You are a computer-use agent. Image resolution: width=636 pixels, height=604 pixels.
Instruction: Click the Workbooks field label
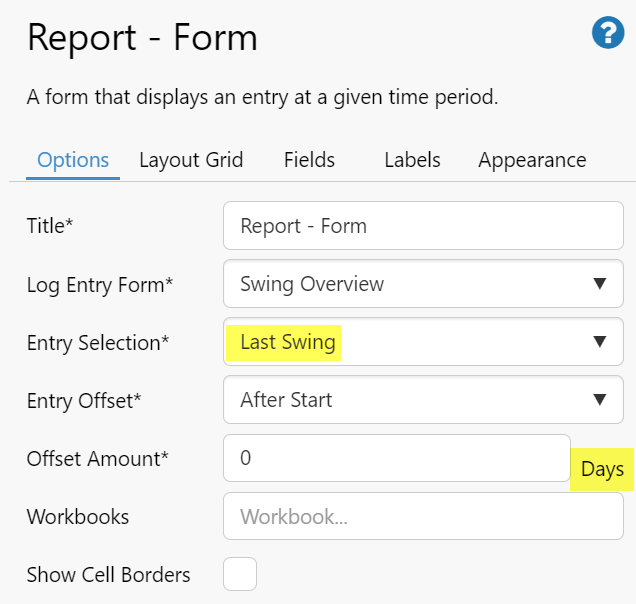(78, 517)
